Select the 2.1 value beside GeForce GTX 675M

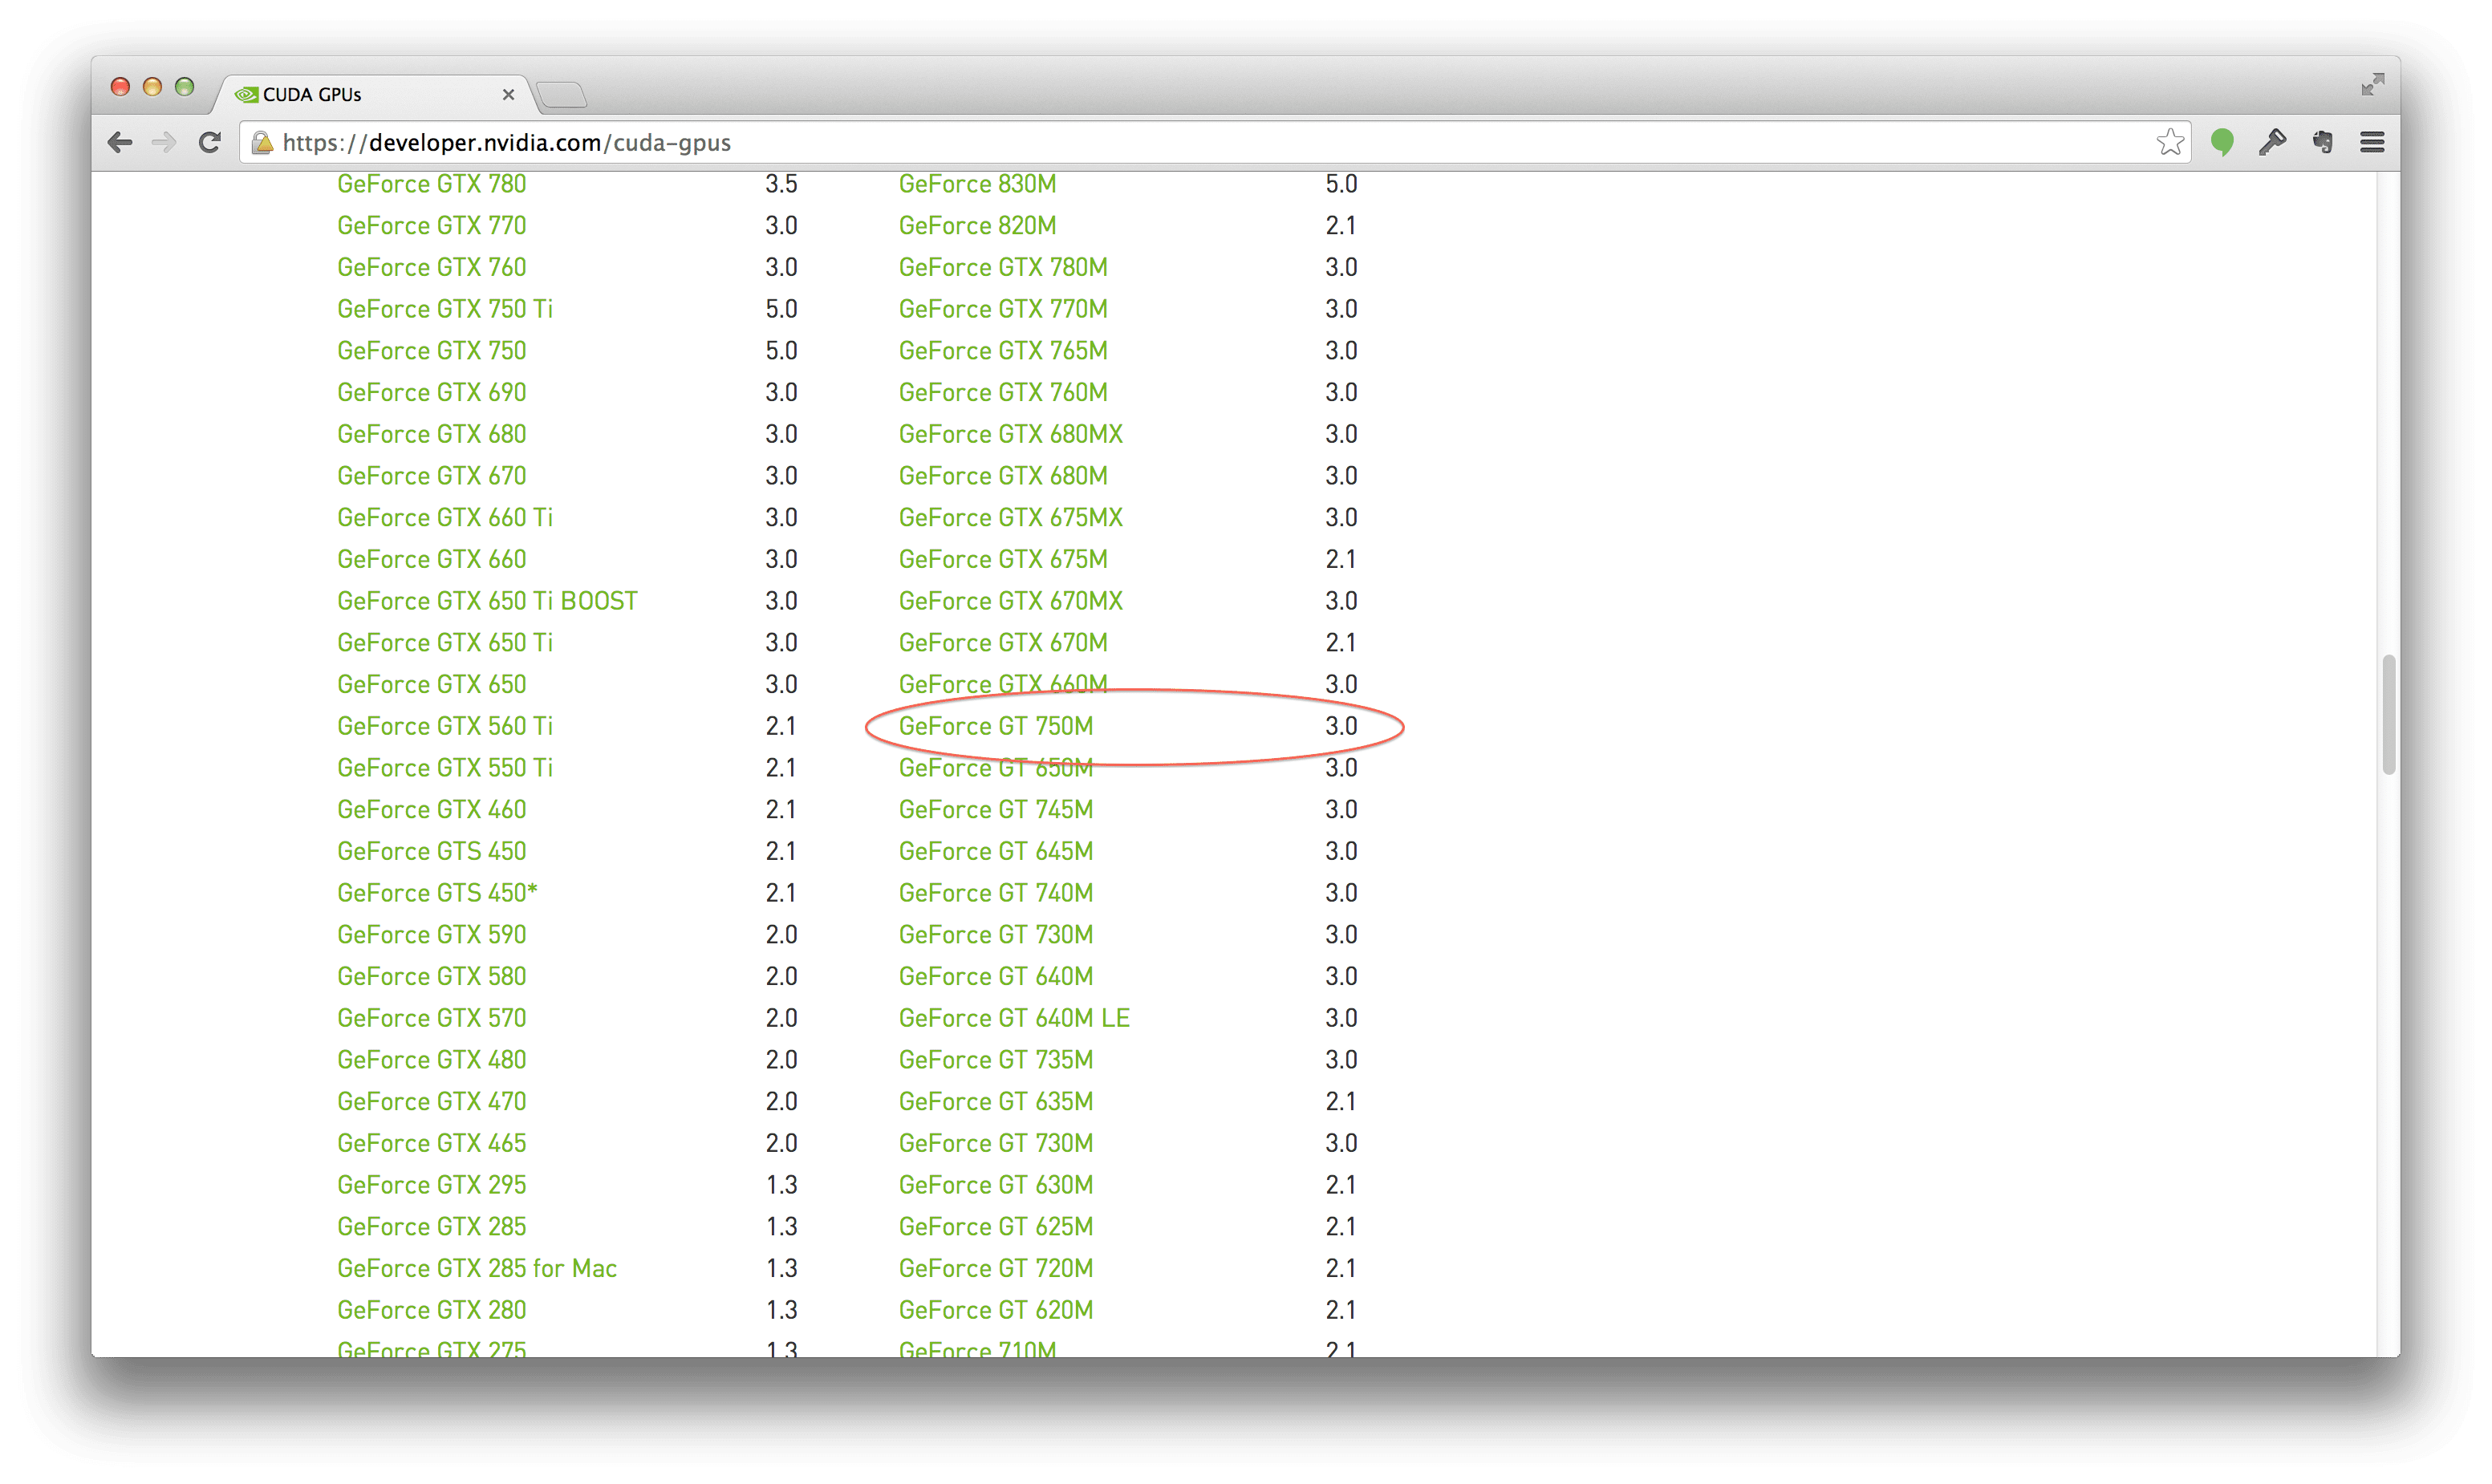coord(1341,559)
